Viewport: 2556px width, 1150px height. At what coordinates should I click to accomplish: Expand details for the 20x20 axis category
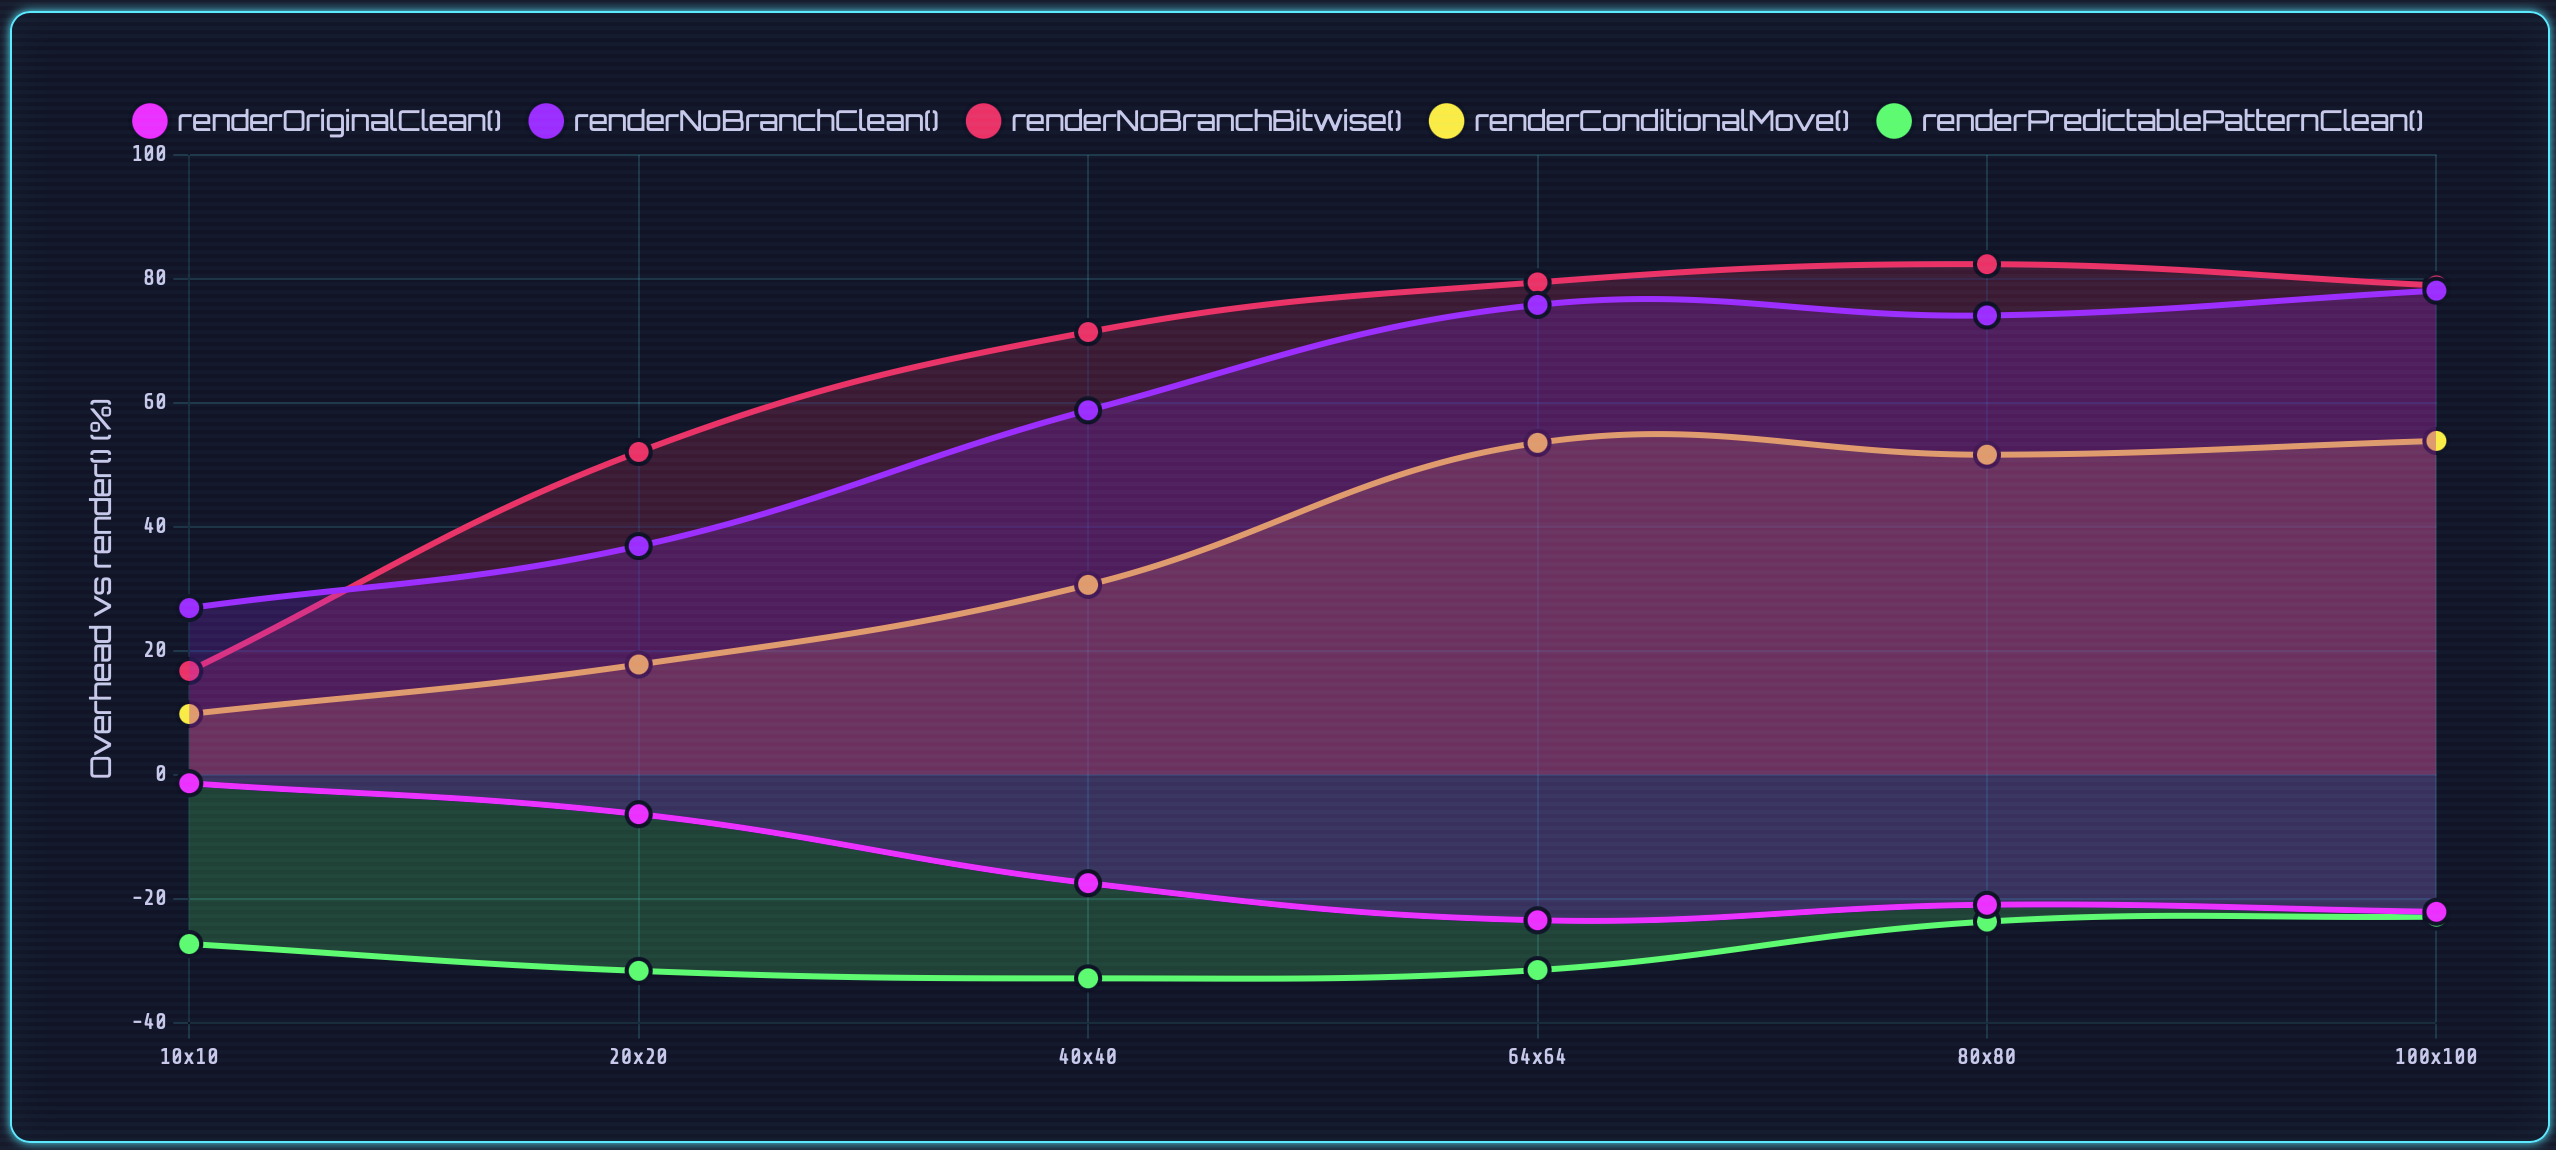click(640, 1055)
